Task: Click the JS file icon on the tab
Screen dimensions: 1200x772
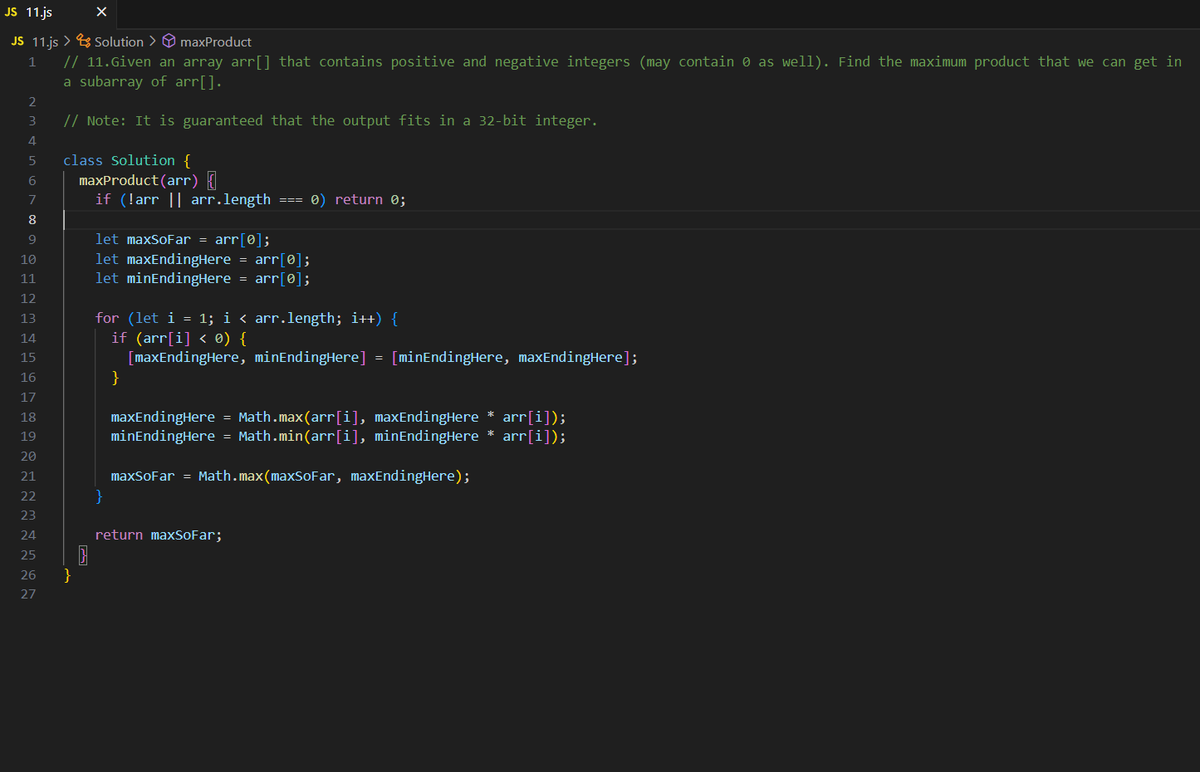Action: pos(12,13)
